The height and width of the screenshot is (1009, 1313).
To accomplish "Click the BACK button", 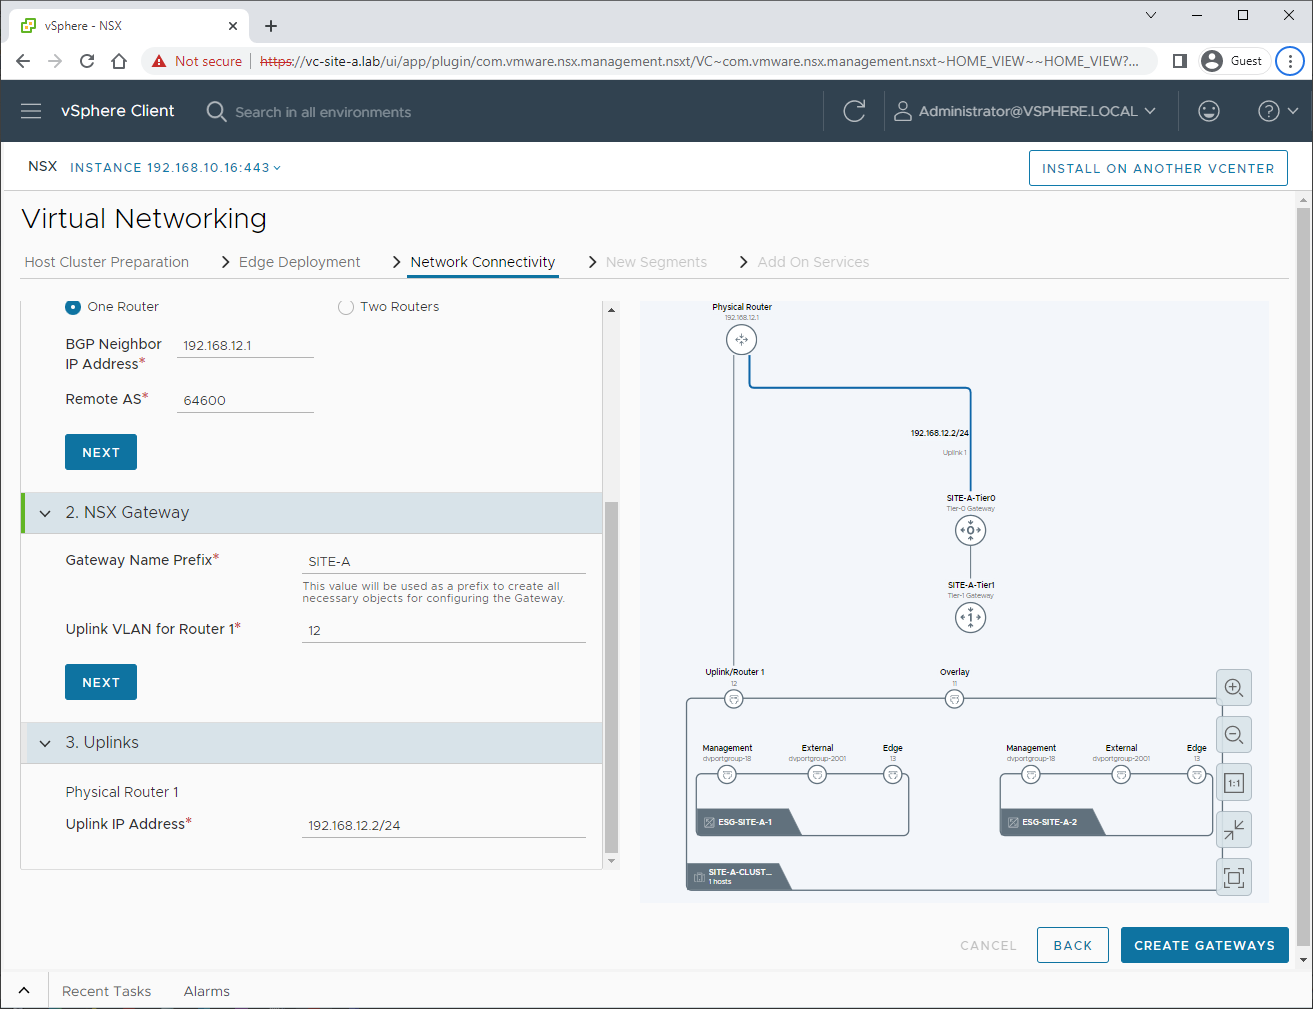I will (1073, 945).
